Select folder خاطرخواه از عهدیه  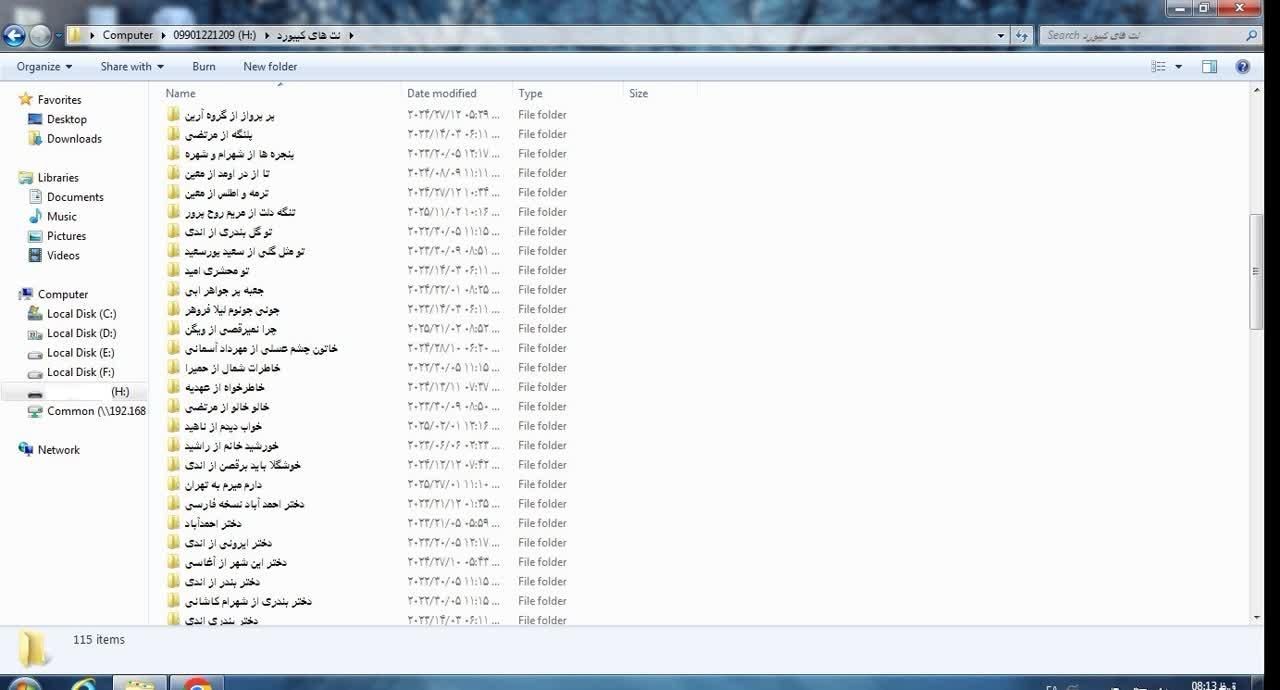[224, 387]
